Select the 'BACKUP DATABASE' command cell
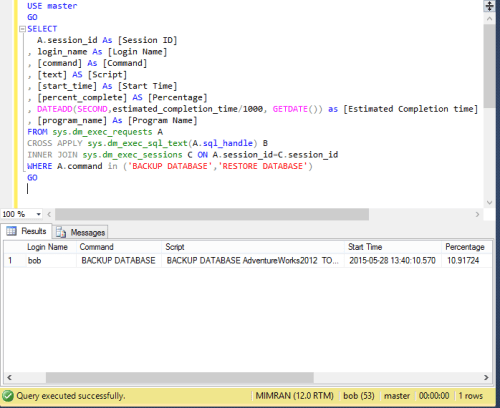This screenshot has width=500, height=408. (119, 260)
